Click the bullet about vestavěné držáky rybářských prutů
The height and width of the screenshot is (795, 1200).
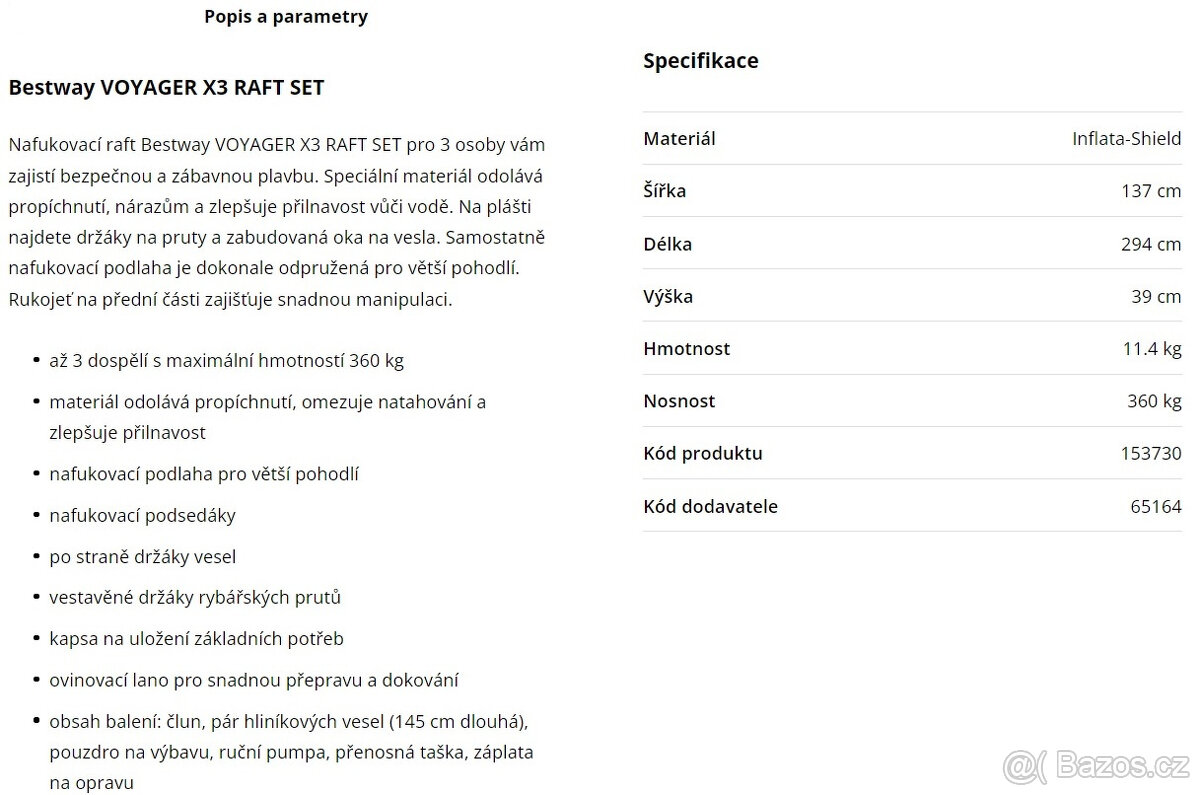(195, 598)
